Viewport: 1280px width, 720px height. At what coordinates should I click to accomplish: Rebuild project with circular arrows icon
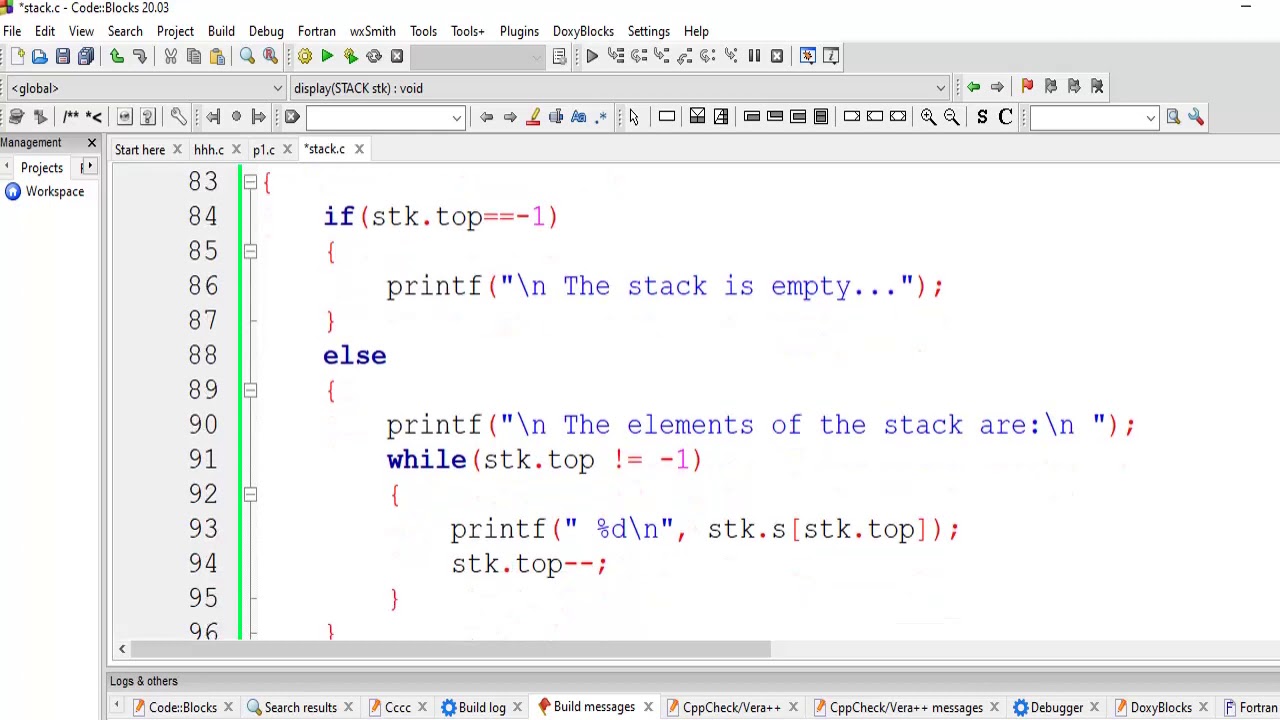coord(373,56)
